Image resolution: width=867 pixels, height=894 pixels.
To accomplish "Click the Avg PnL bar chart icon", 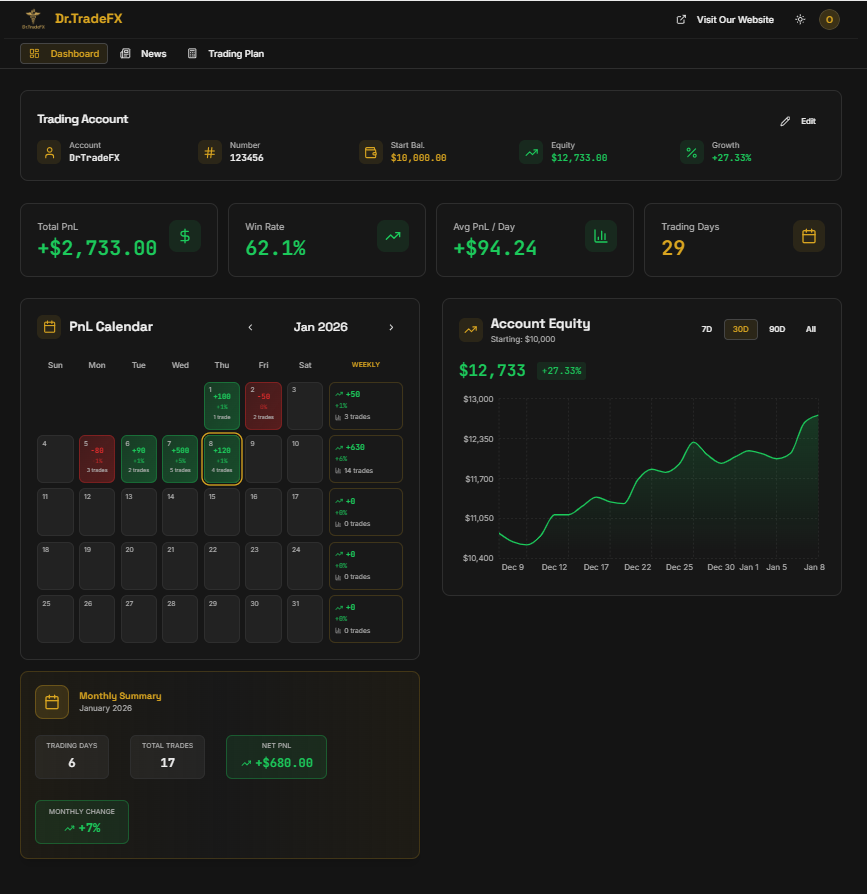I will pos(601,236).
